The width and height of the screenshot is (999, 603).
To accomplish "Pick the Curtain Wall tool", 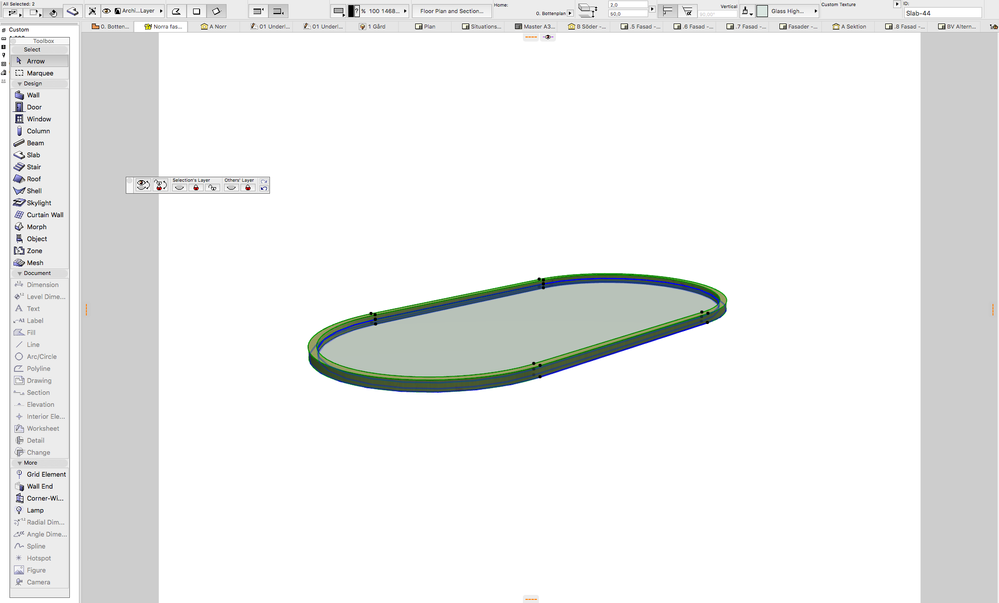I will click(x=40, y=215).
